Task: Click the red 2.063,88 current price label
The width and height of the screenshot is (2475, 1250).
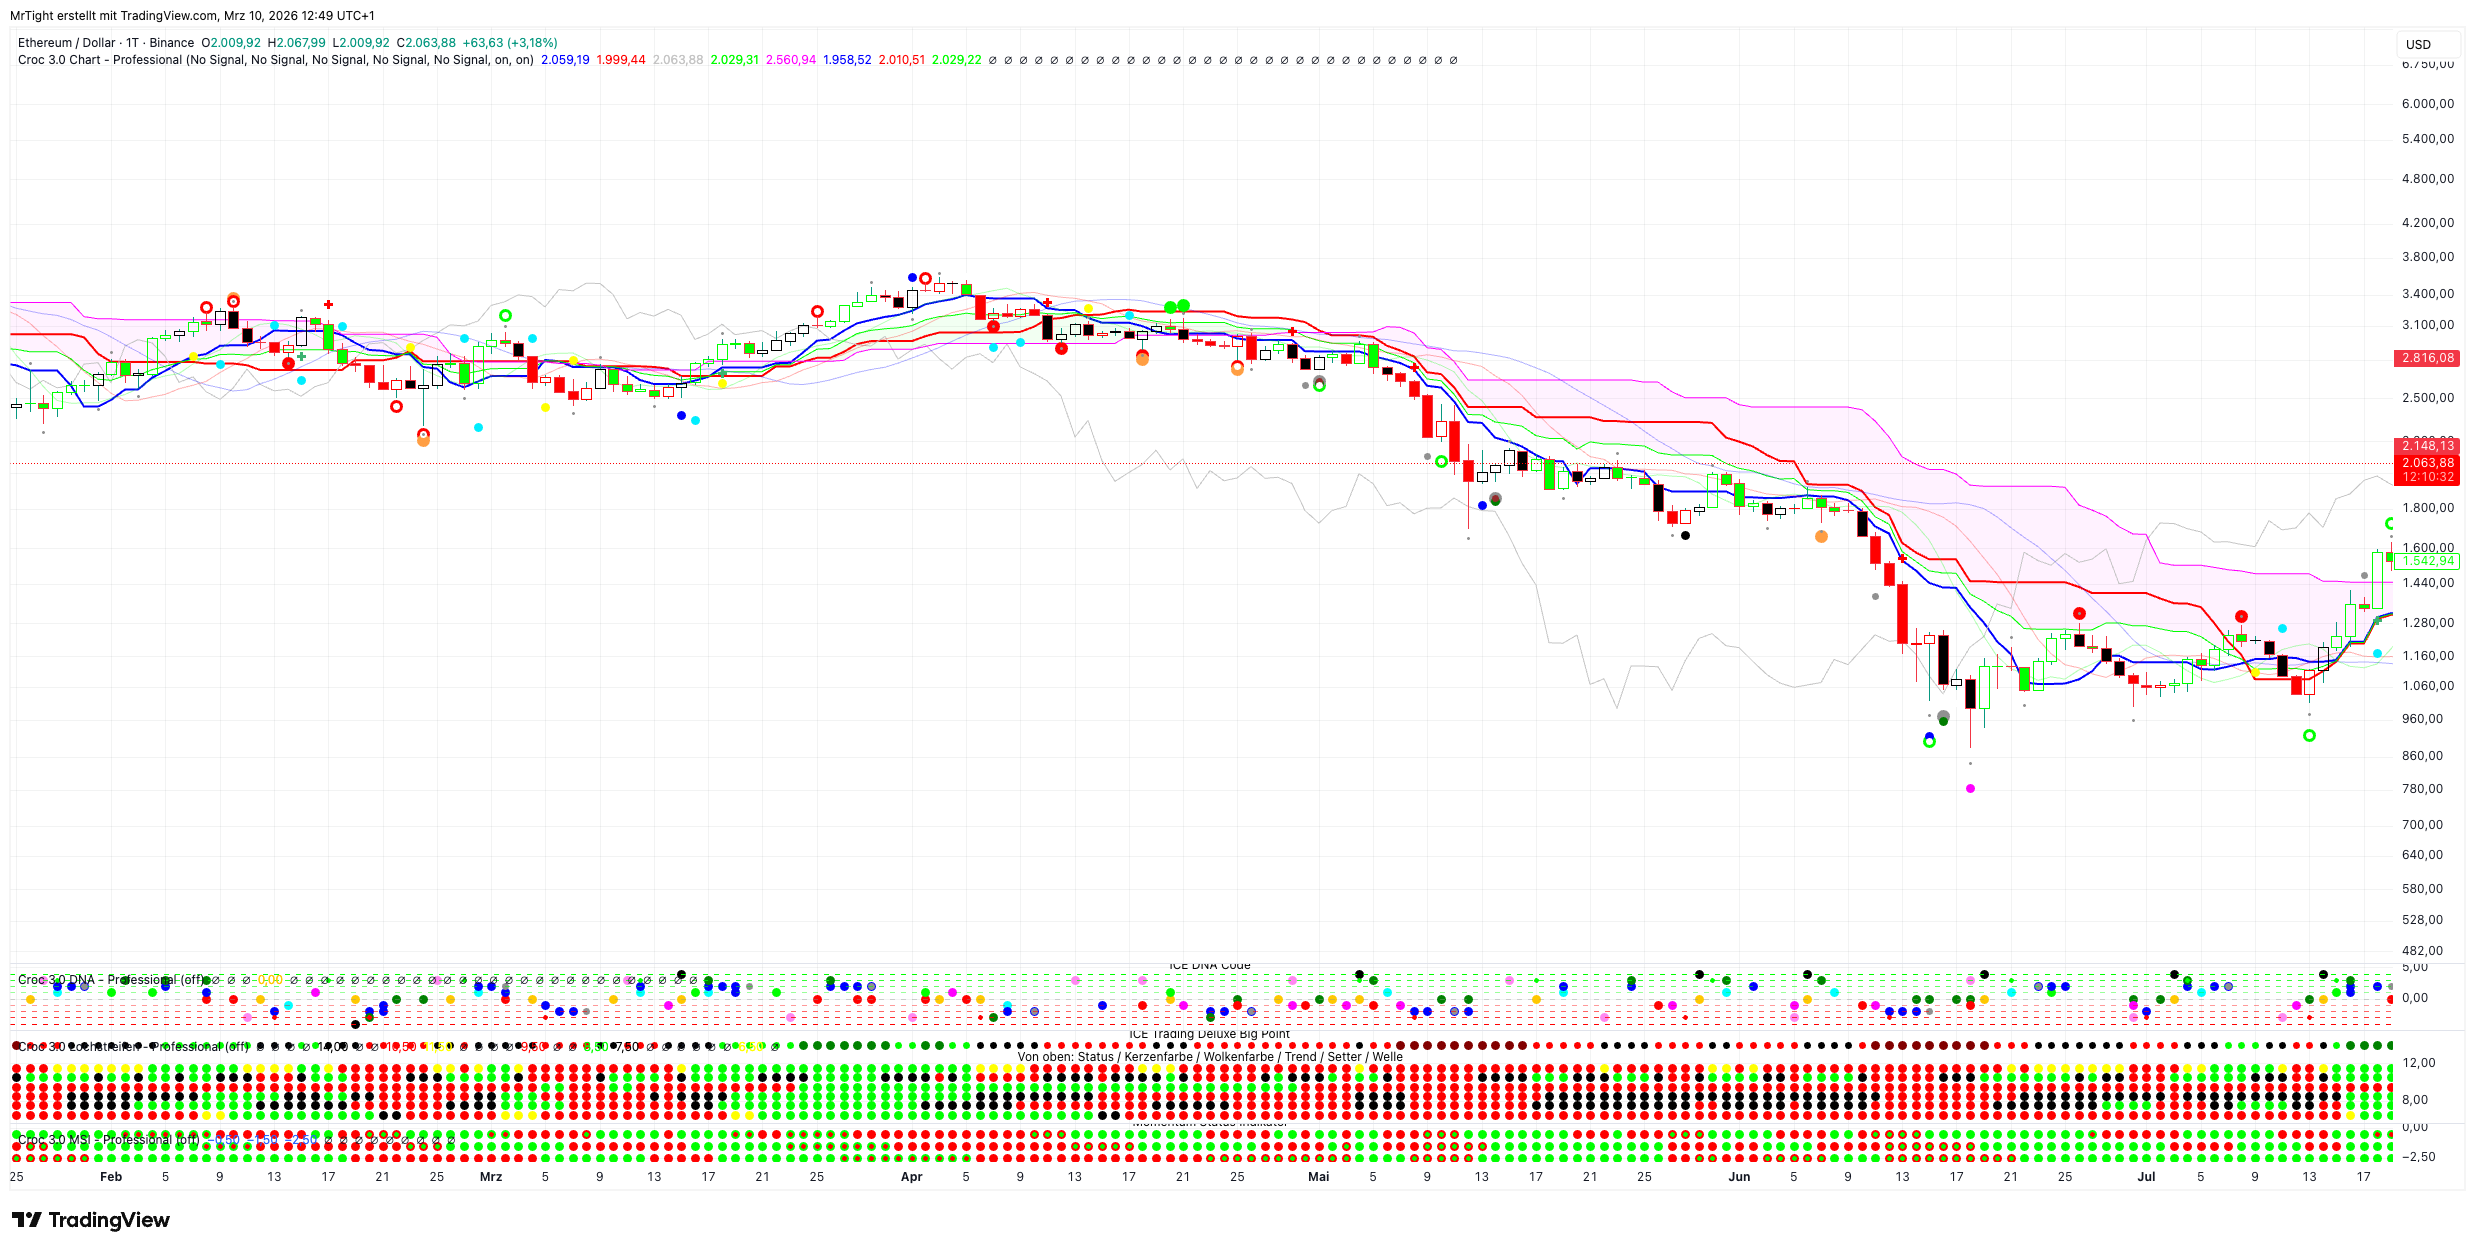Action: [2428, 463]
